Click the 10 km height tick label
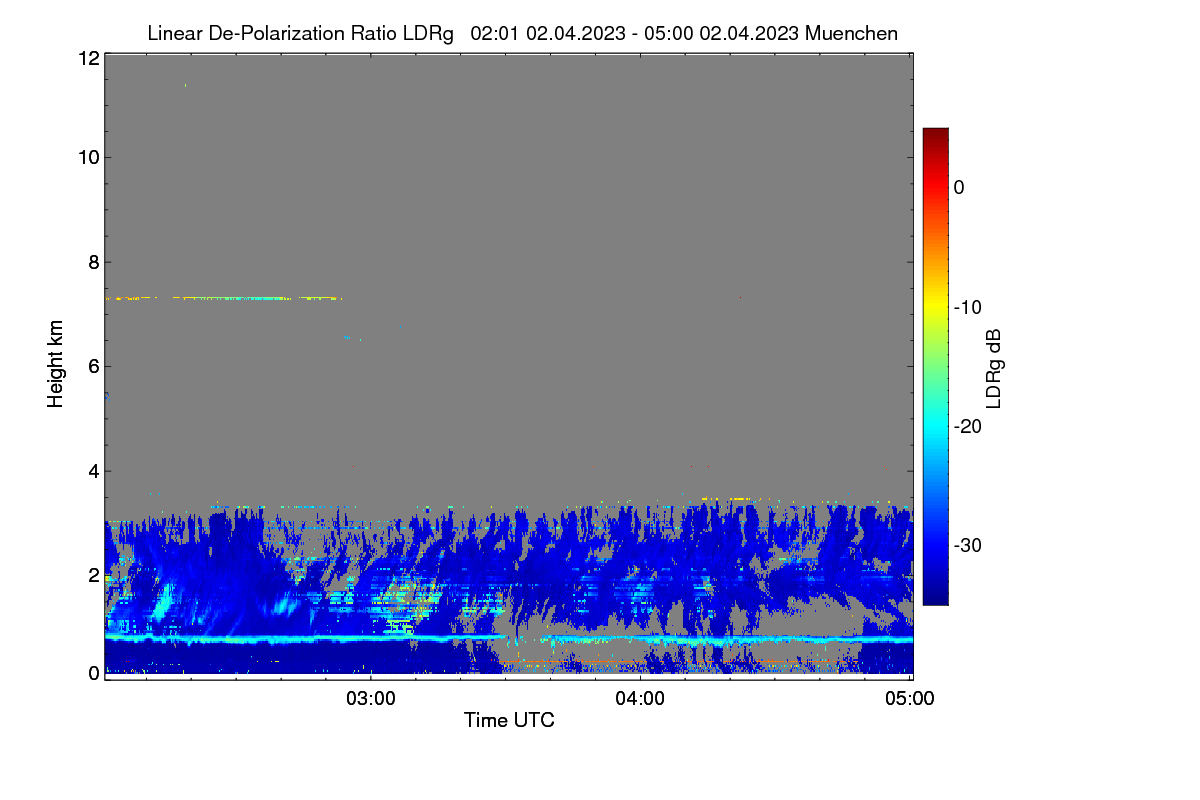 click(x=88, y=157)
